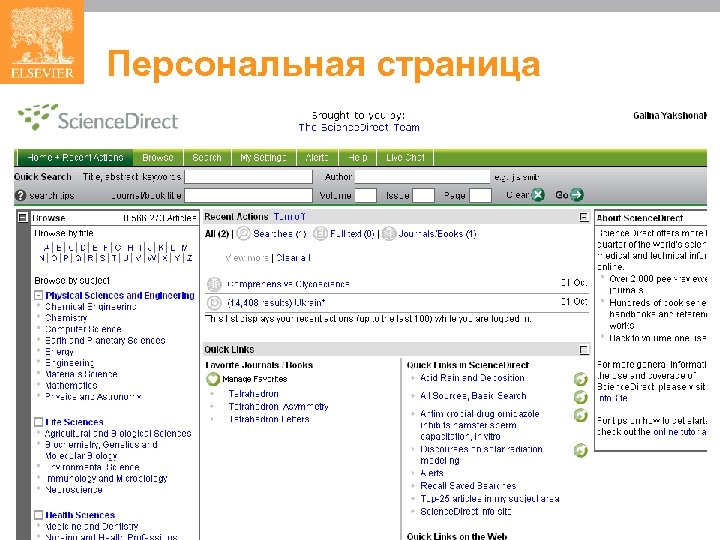Click the Manage Favorites heart icon
Screen dimensions: 720x540
213,379
